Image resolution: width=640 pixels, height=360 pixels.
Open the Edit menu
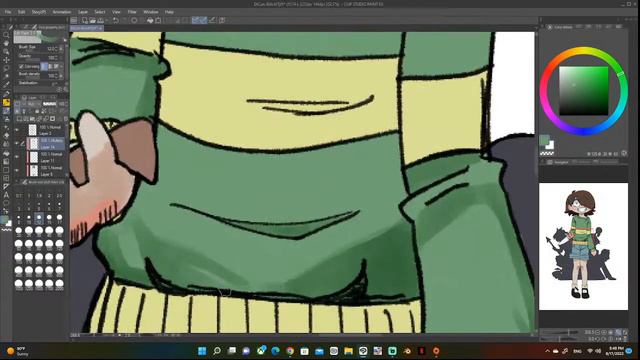[x=22, y=12]
